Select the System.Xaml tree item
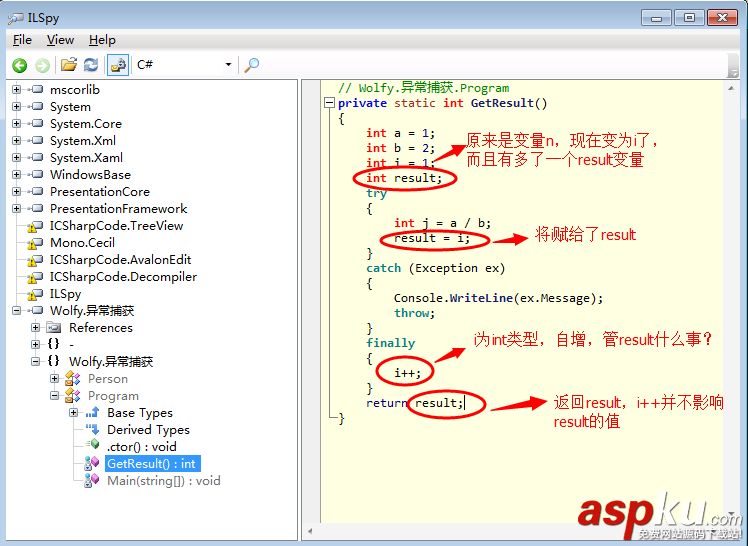Image resolution: width=748 pixels, height=546 pixels. click(86, 157)
